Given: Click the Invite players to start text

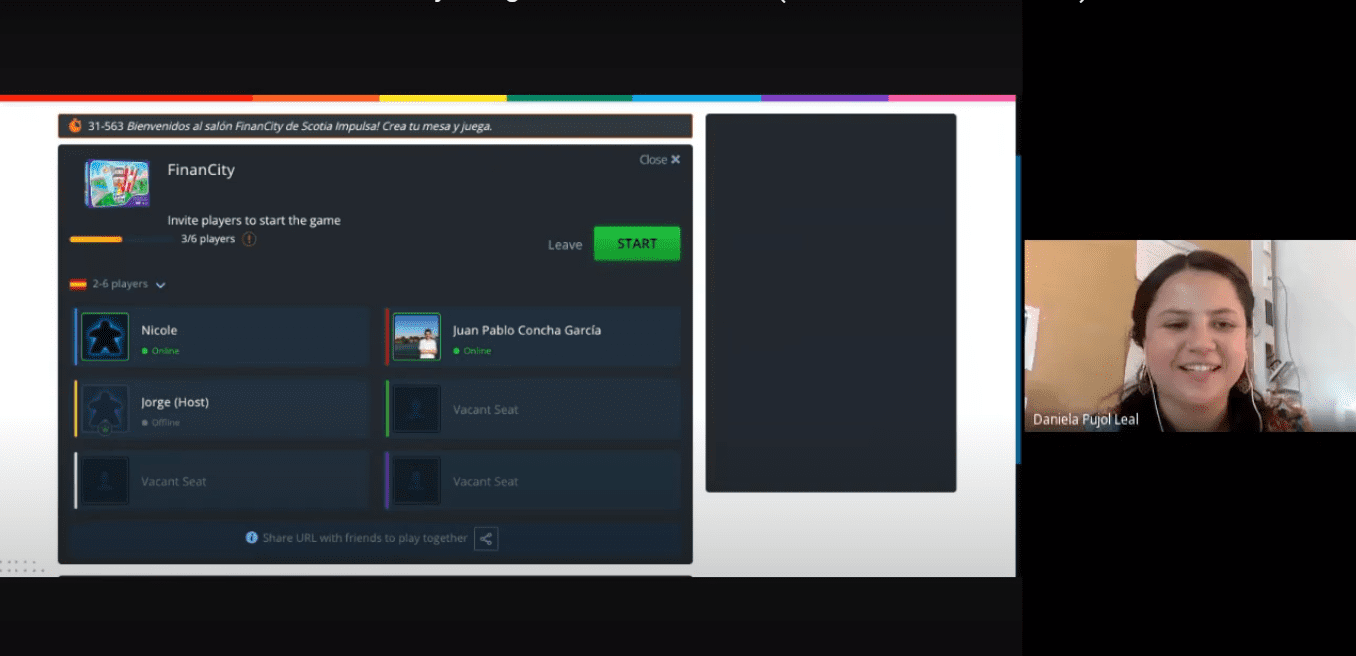Looking at the screenshot, I should click(254, 220).
